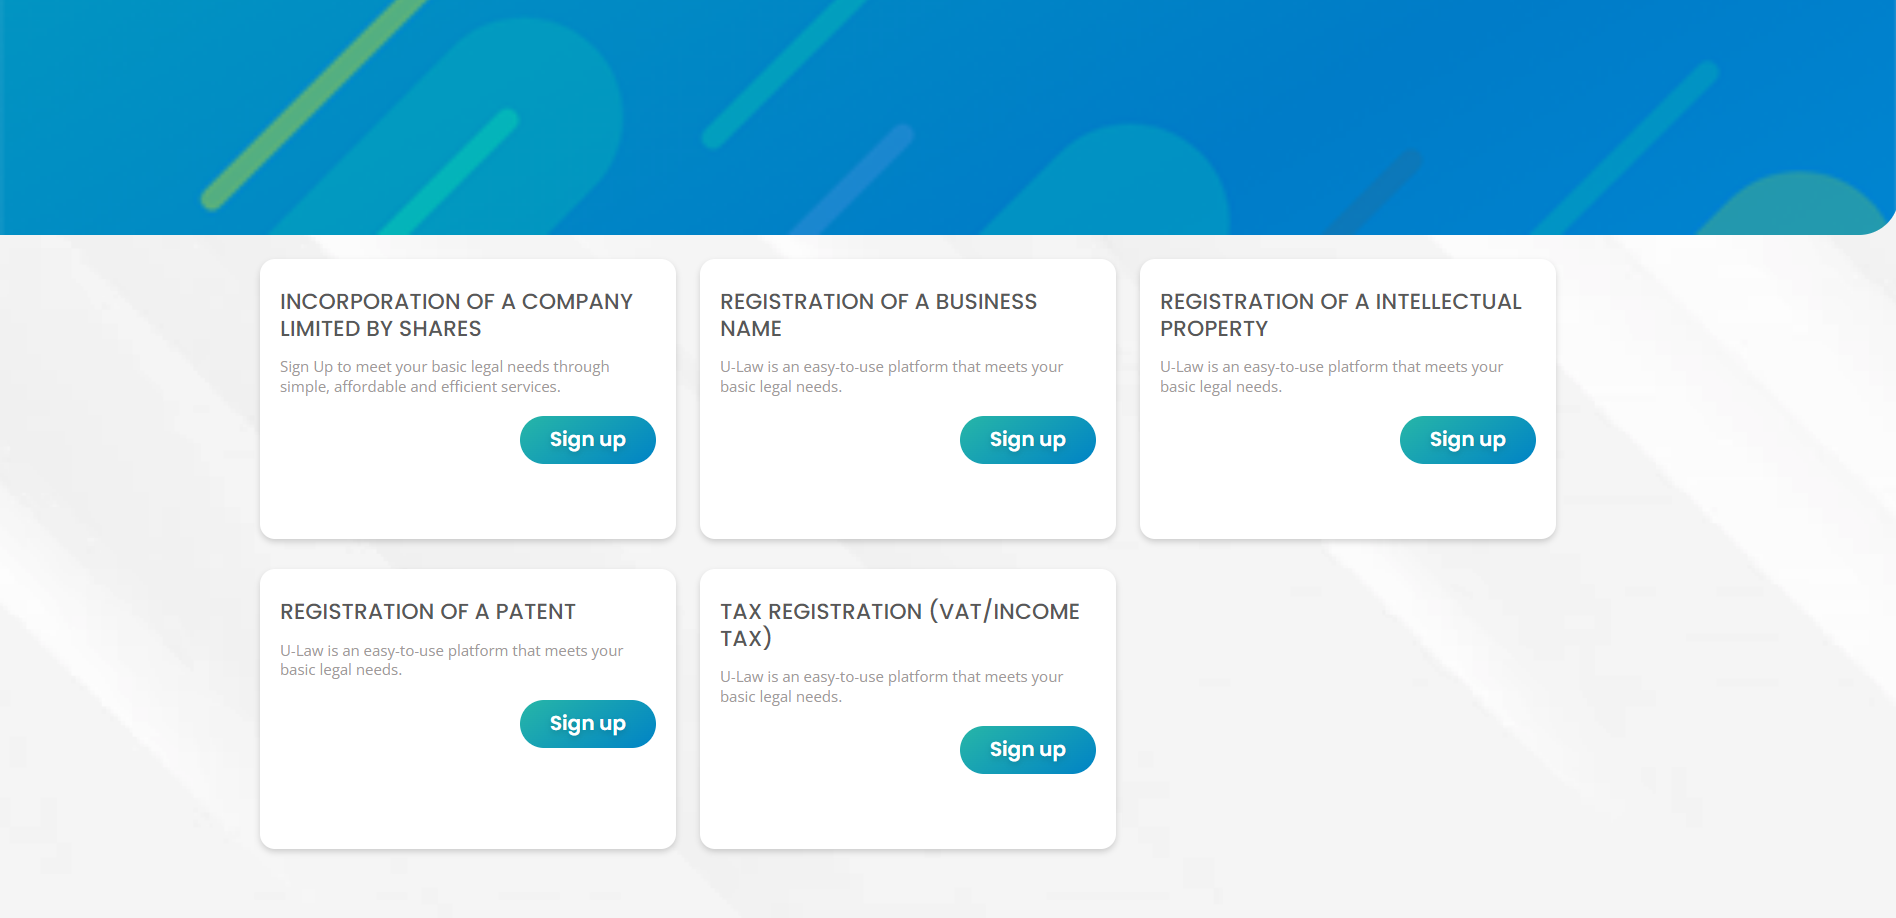Viewport: 1896px width, 918px height.
Task: Click empty area below Intellectual Property Sign up button
Action: 1348,501
